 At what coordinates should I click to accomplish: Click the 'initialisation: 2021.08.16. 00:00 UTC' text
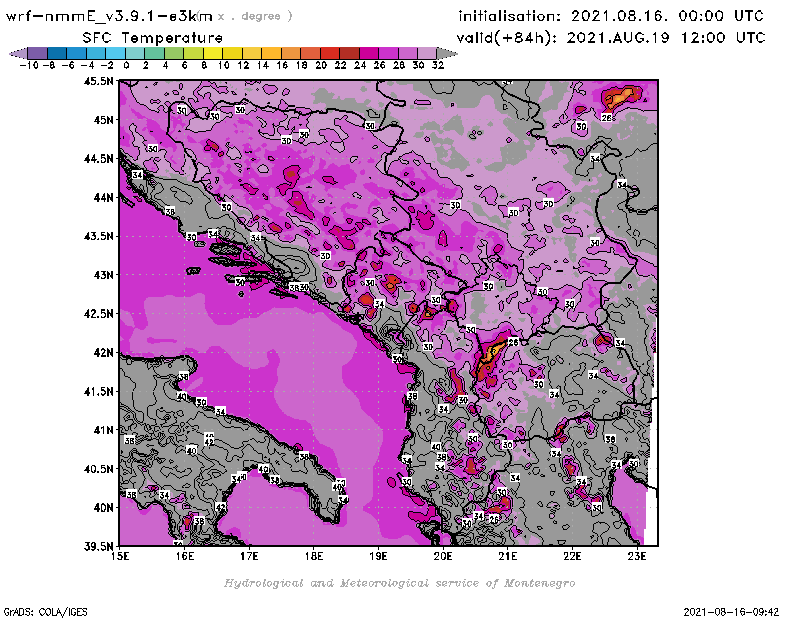coord(611,16)
